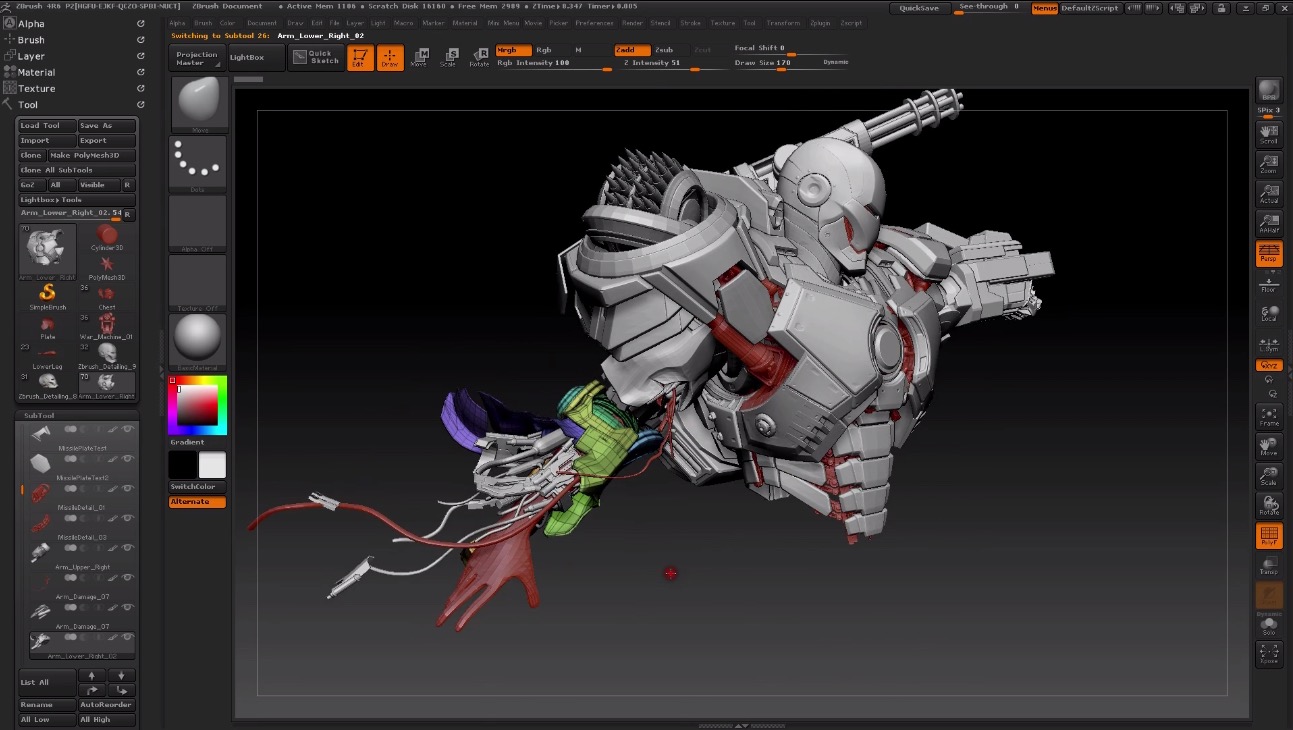The image size is (1293, 730).
Task: Open the current brush thumbnail picker
Action: pyautogui.click(x=200, y=104)
